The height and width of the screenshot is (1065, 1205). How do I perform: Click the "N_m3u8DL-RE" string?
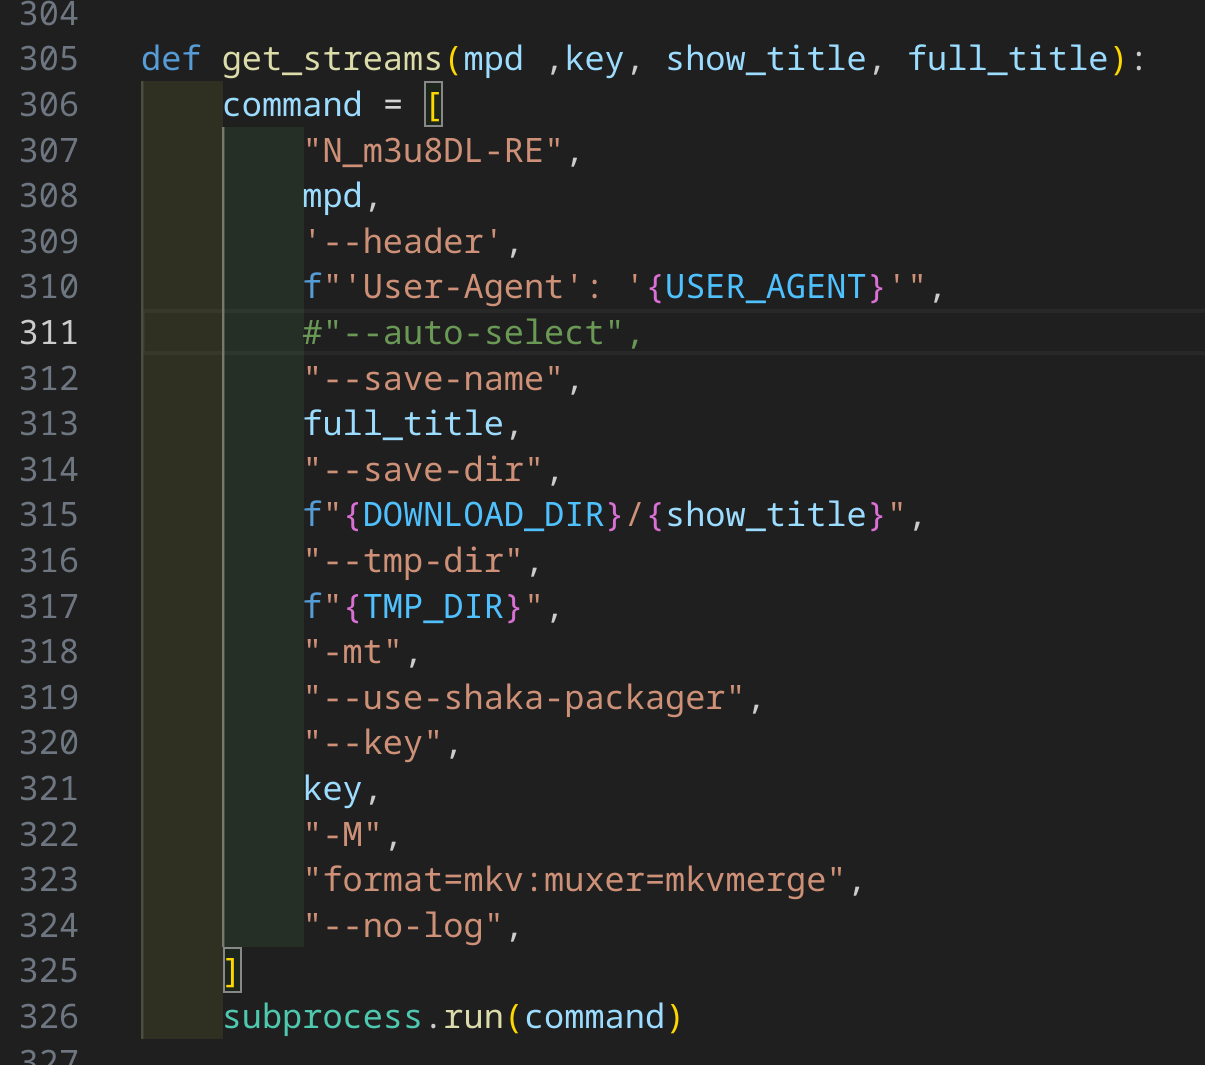[x=433, y=151]
